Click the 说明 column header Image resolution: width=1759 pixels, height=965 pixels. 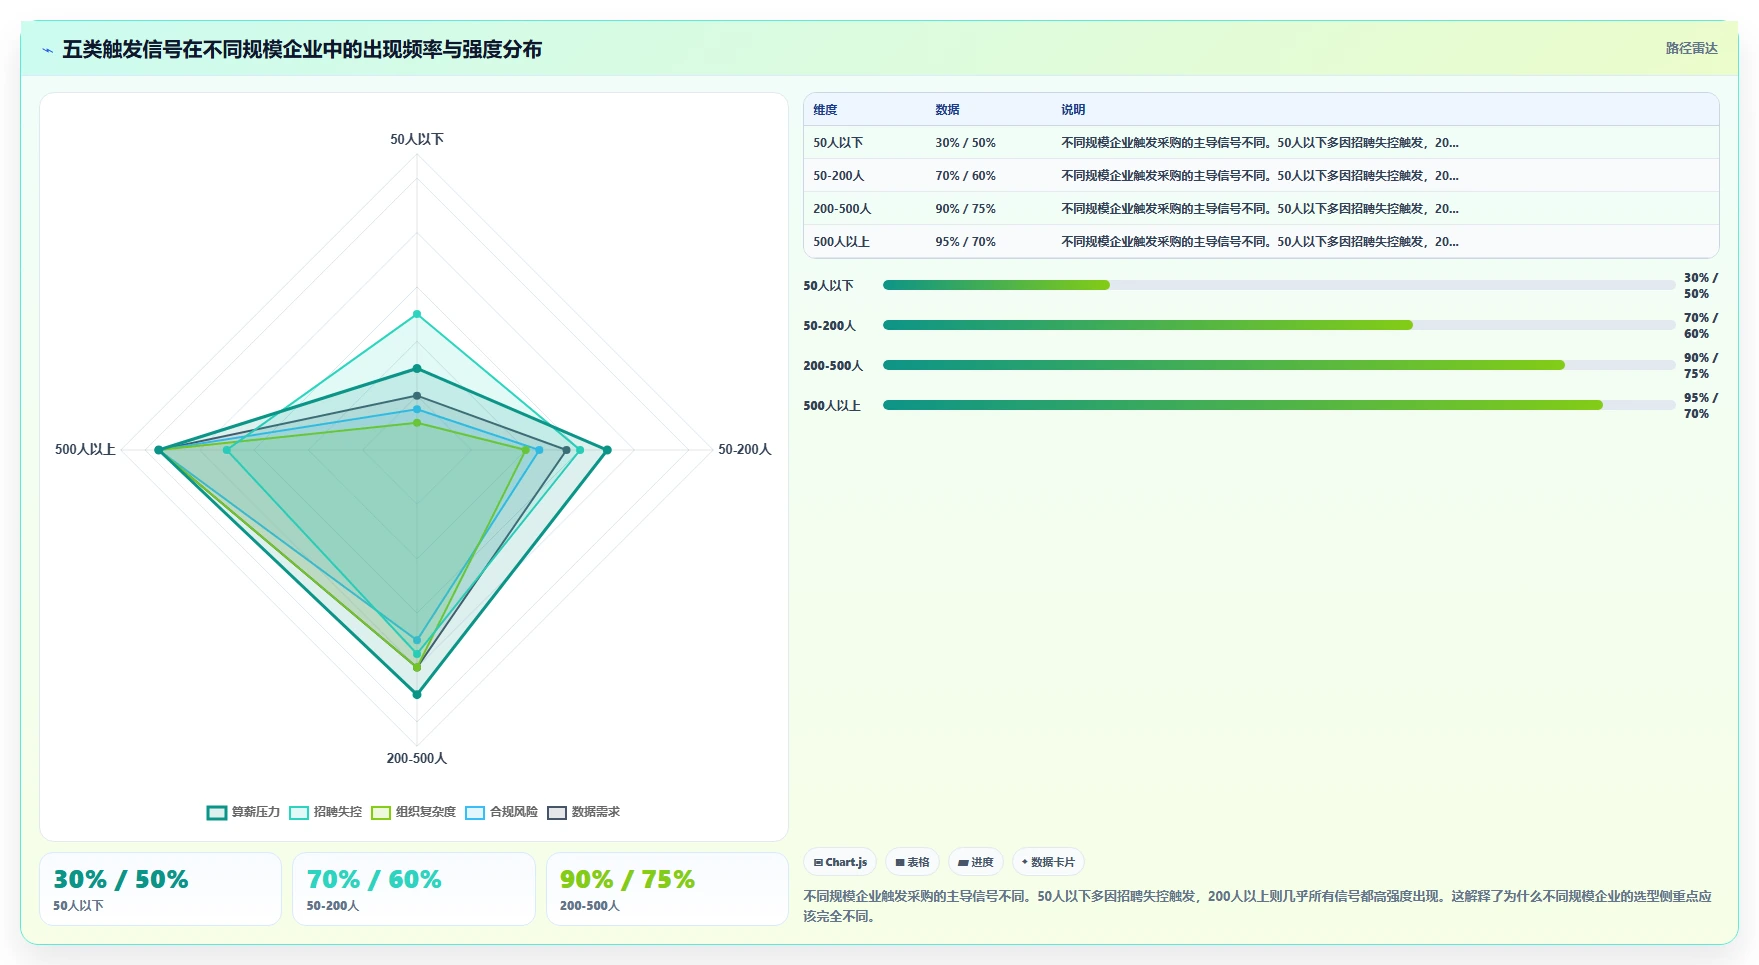1073,110
